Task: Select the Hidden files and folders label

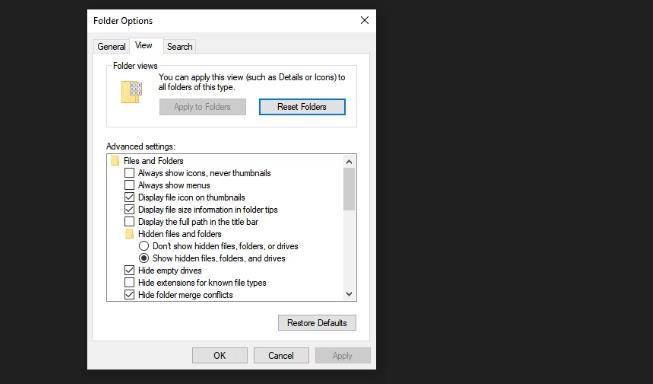Action: [179, 234]
